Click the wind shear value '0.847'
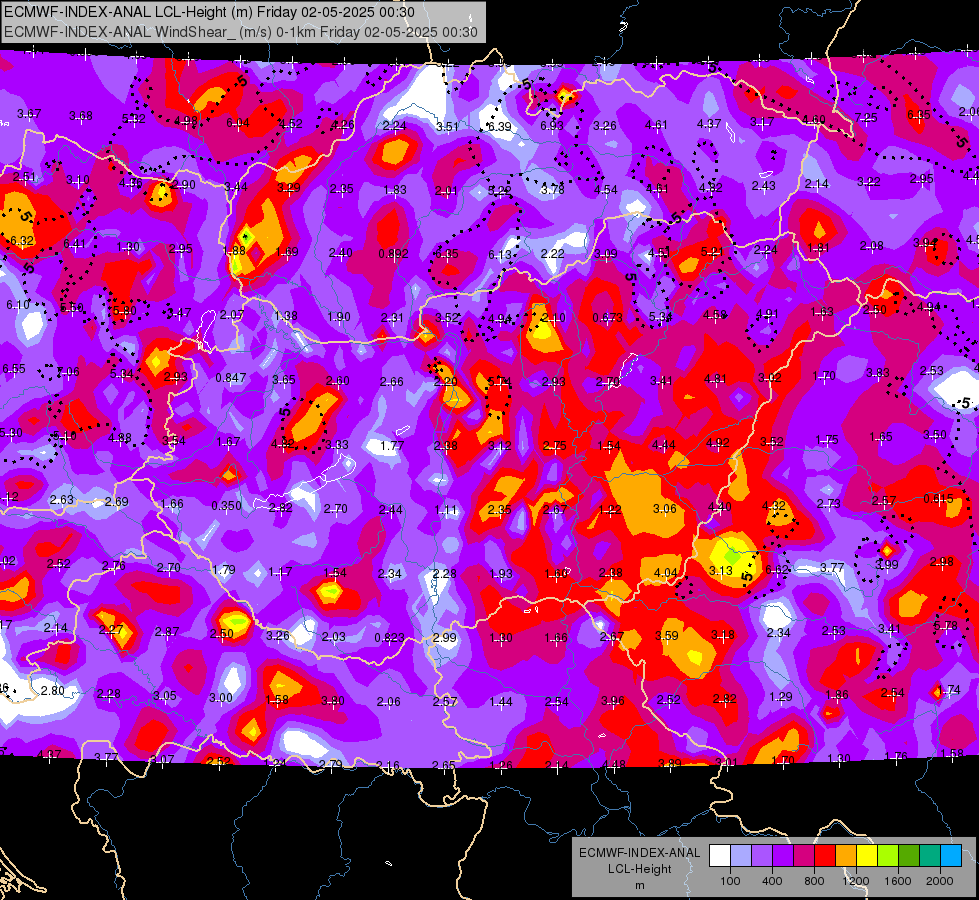This screenshot has height=900, width=979. point(230,377)
